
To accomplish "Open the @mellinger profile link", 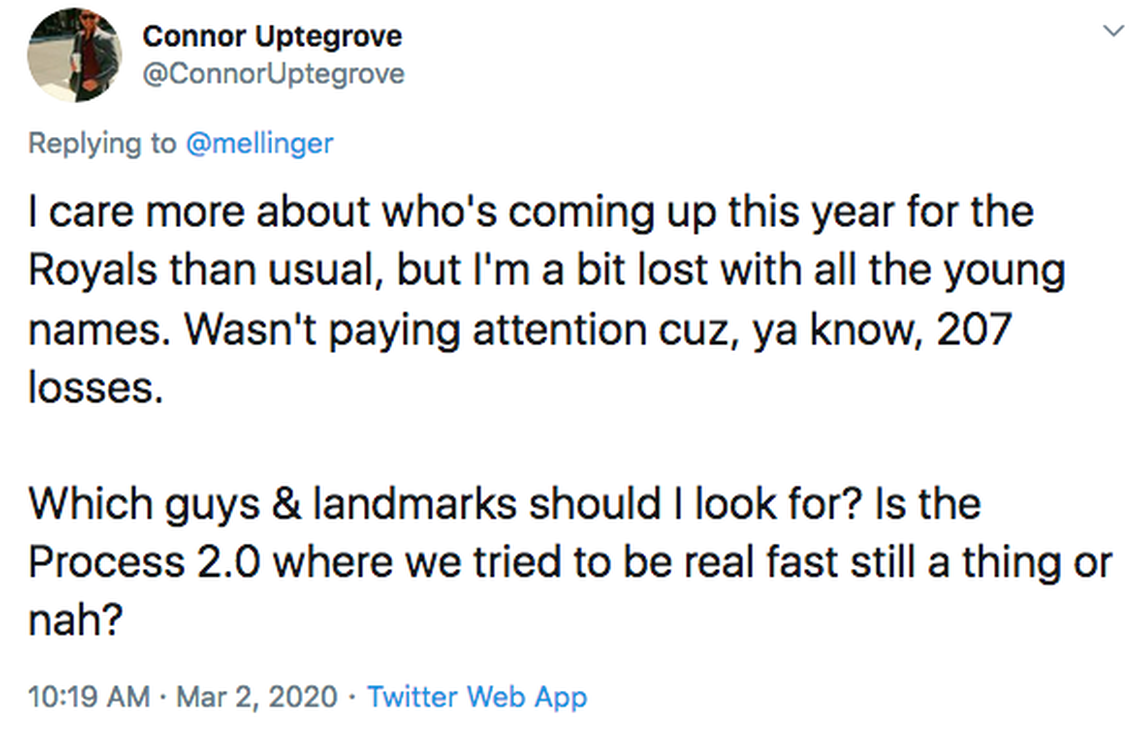I will click(x=258, y=143).
